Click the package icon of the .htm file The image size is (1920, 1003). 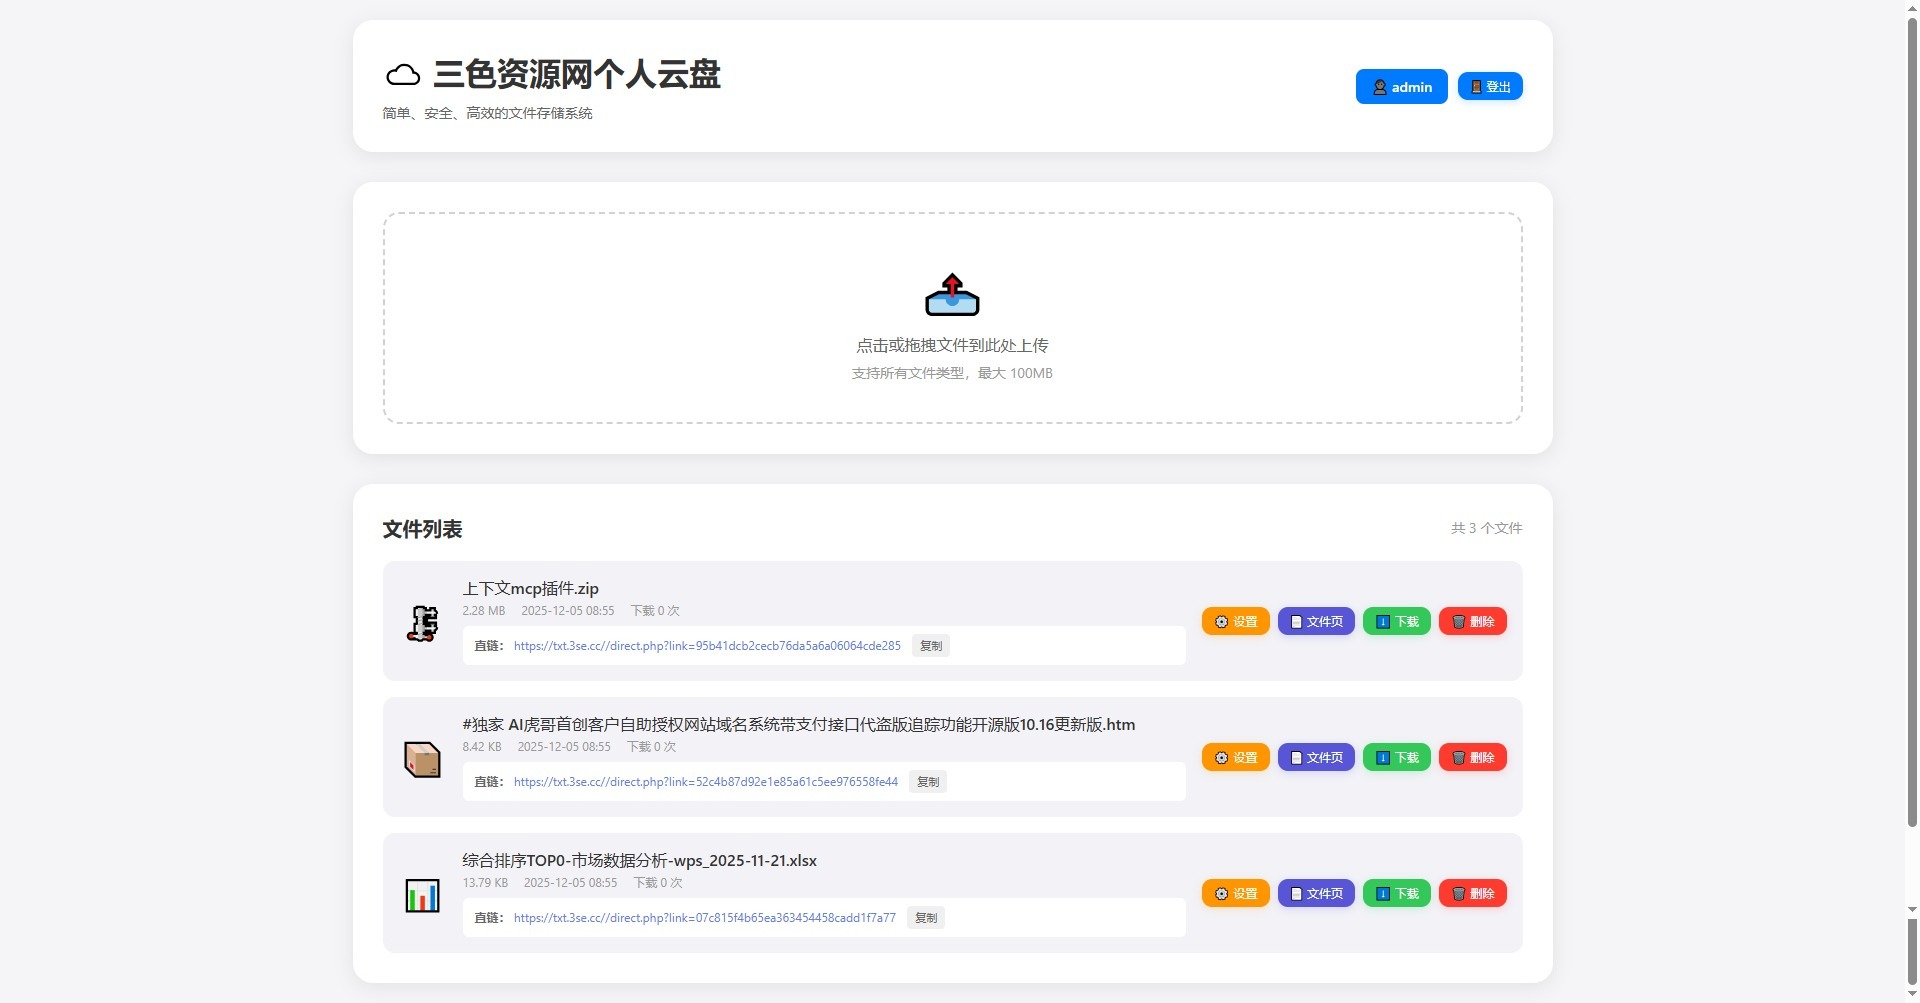[422, 758]
